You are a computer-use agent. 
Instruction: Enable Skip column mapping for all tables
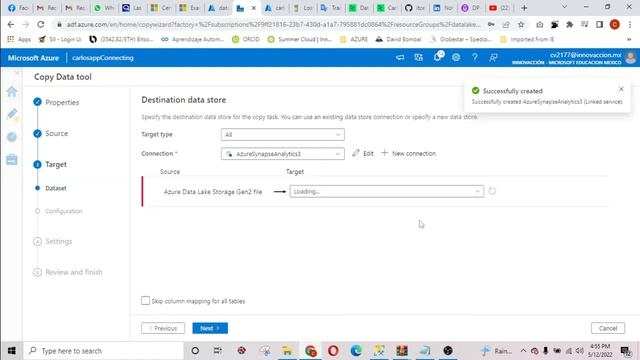coord(145,301)
